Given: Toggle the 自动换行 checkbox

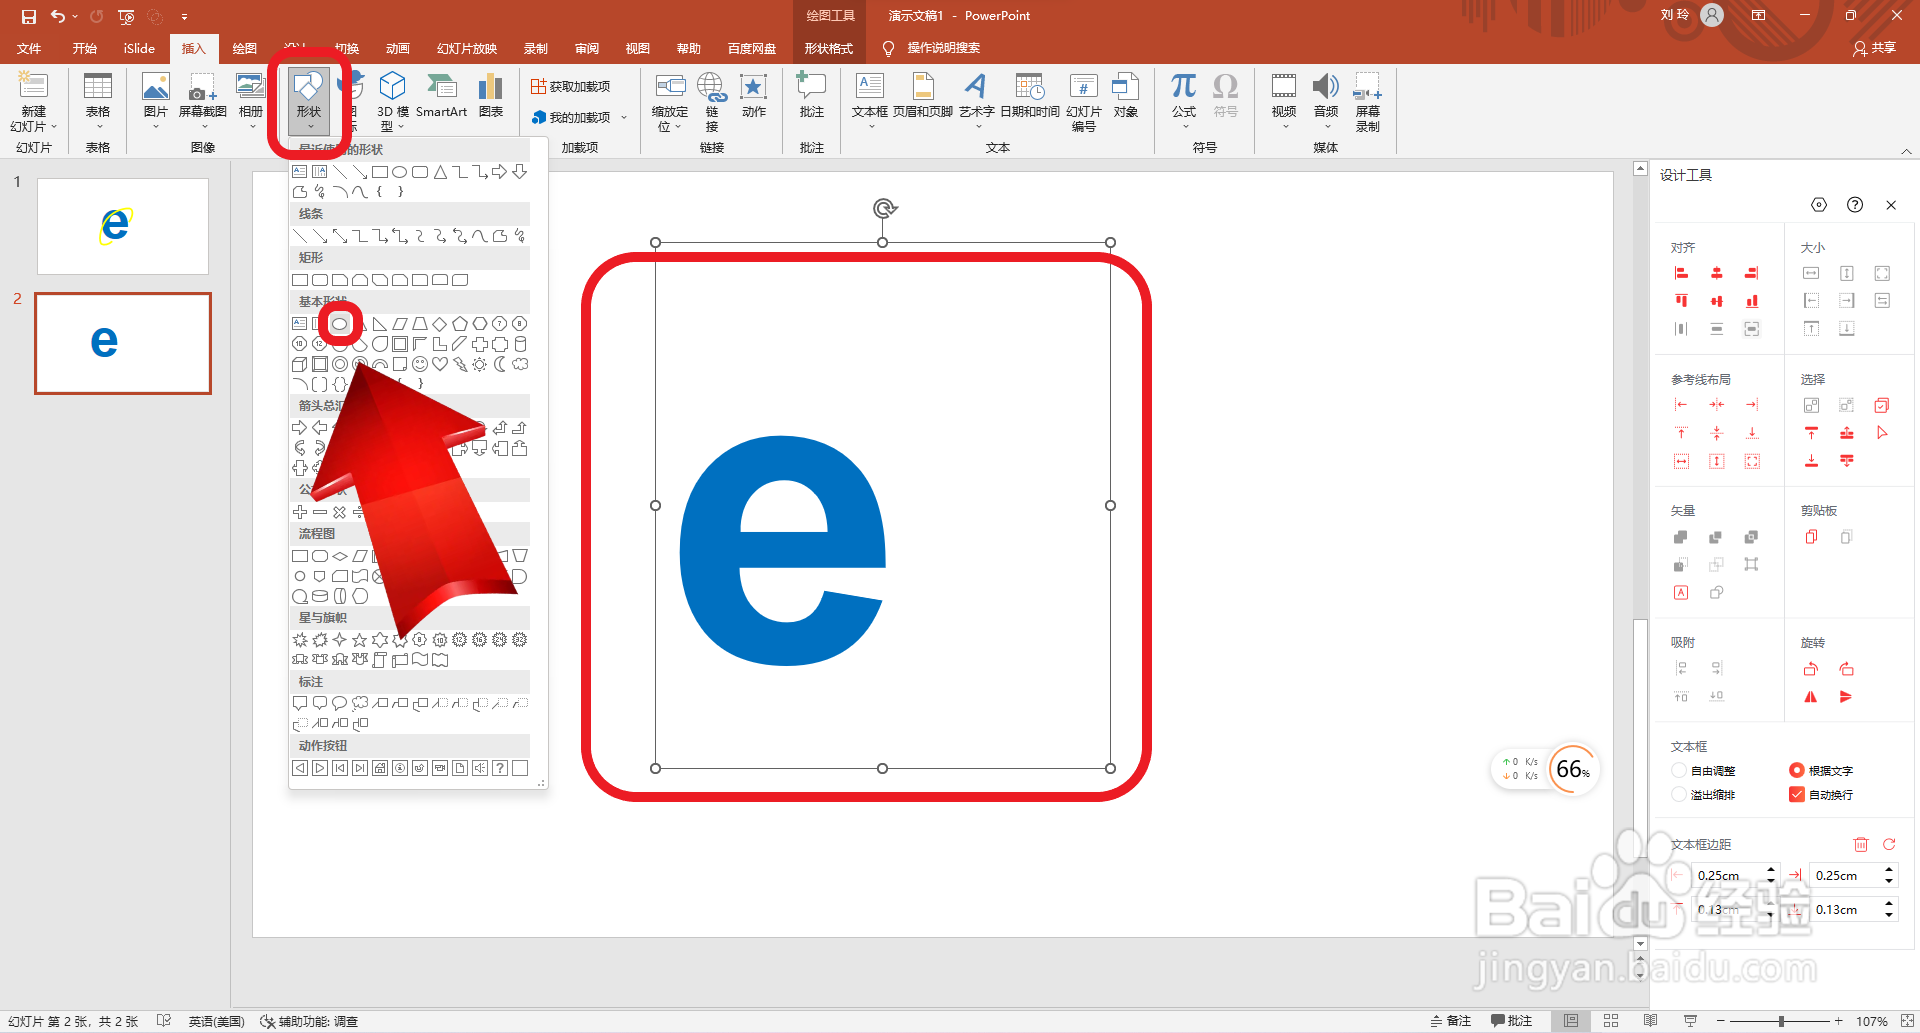Looking at the screenshot, I should coord(1796,794).
